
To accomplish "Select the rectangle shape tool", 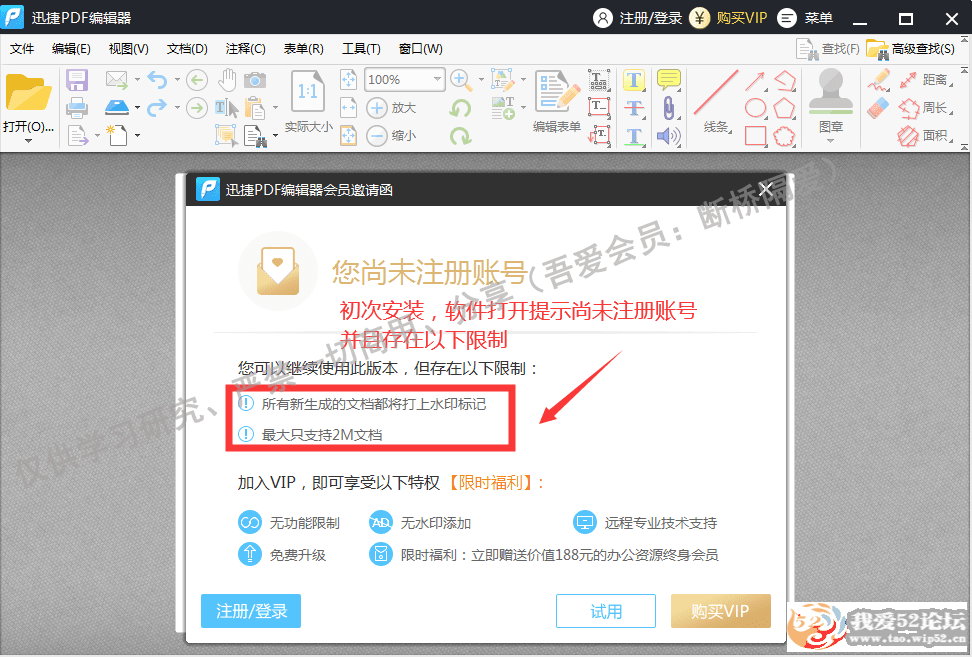I will [x=755, y=136].
